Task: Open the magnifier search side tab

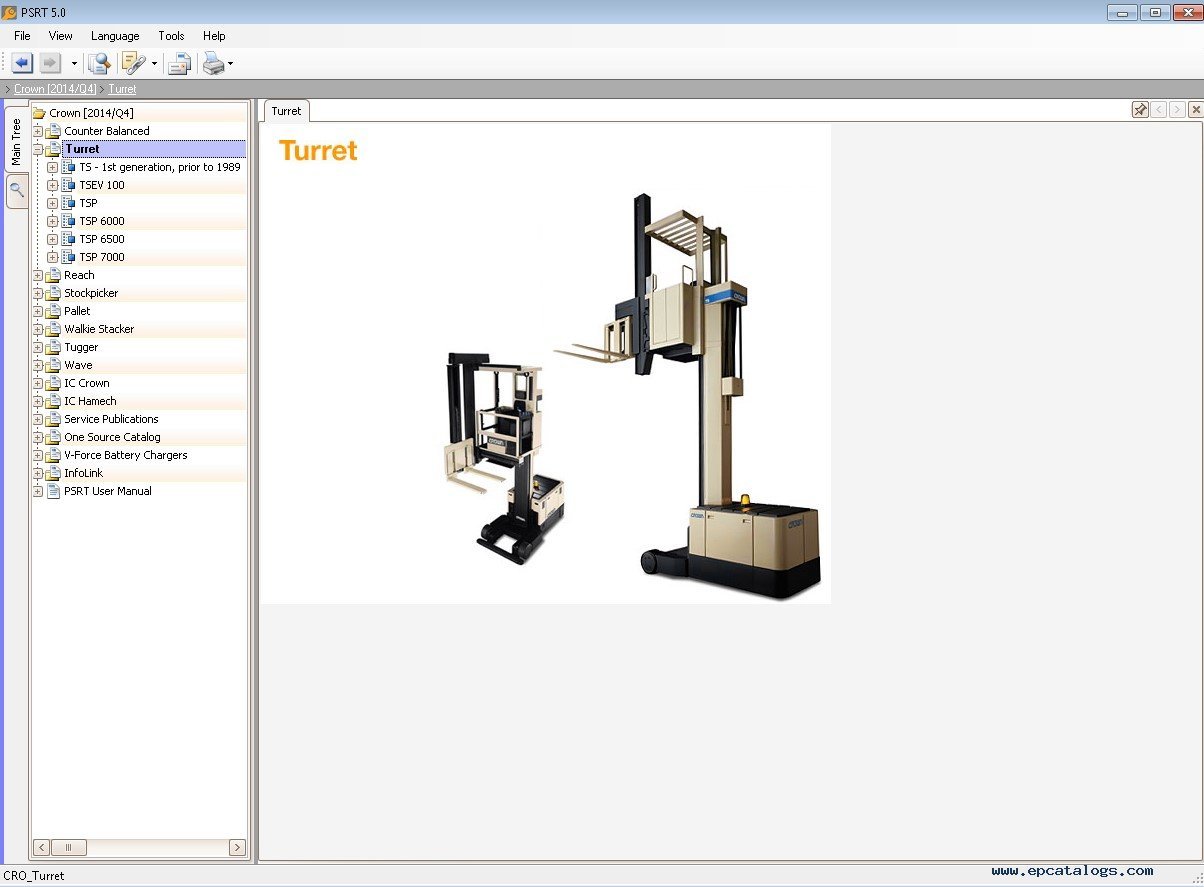Action: [x=16, y=190]
